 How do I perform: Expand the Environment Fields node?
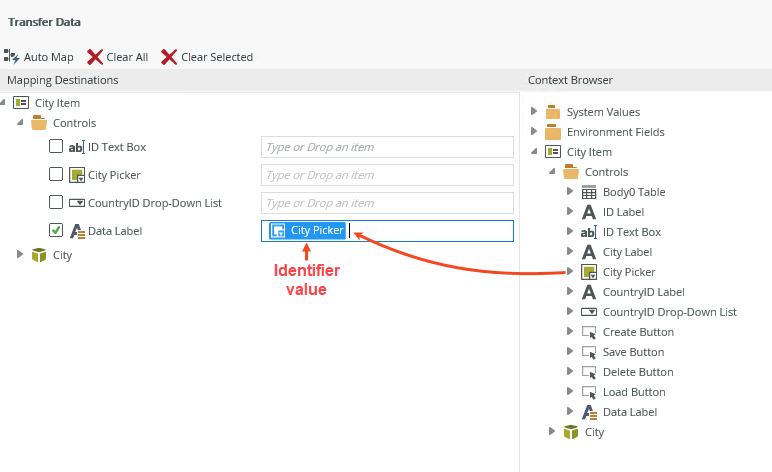(x=534, y=132)
